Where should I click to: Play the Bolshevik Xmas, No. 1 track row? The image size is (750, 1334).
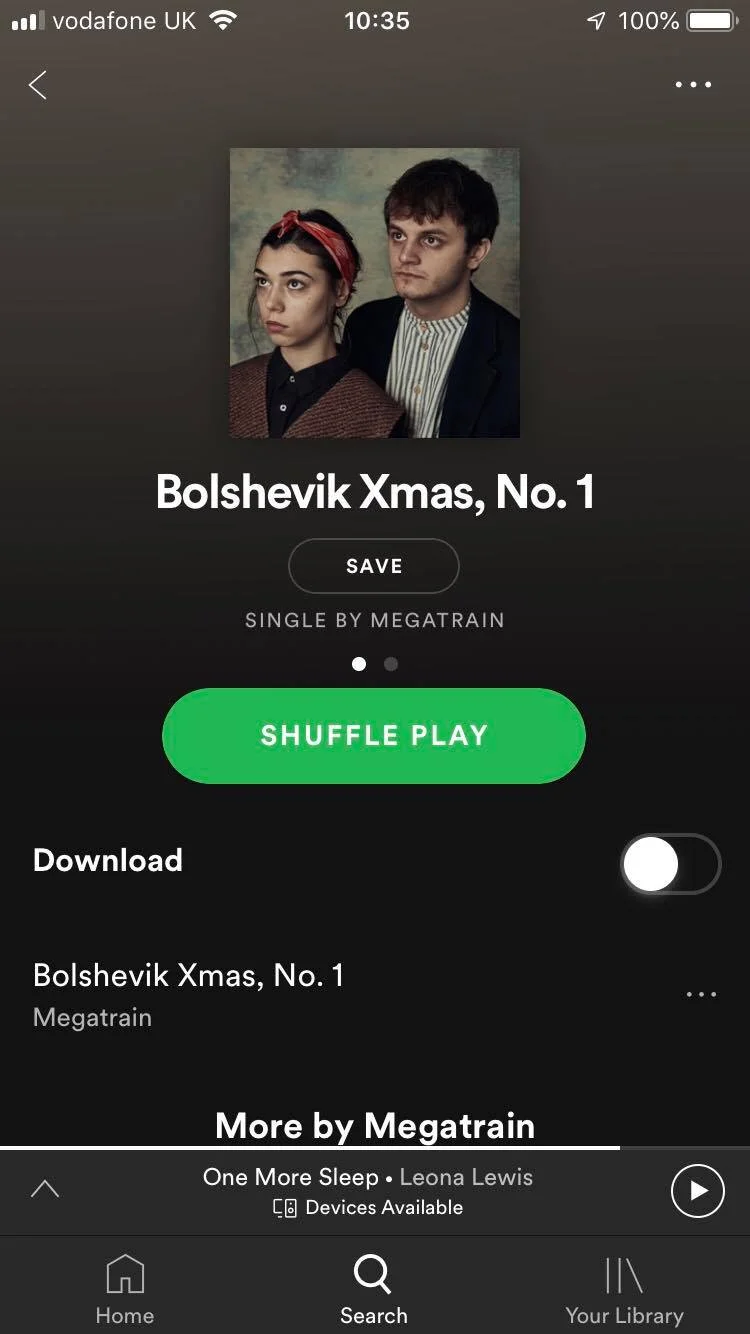pos(340,995)
